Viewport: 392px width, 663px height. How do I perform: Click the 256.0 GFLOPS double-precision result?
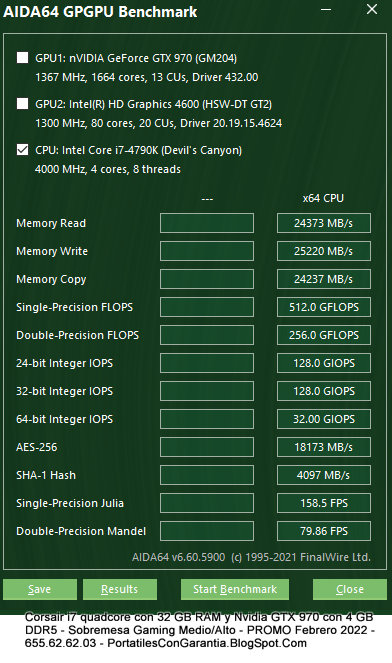tap(324, 335)
